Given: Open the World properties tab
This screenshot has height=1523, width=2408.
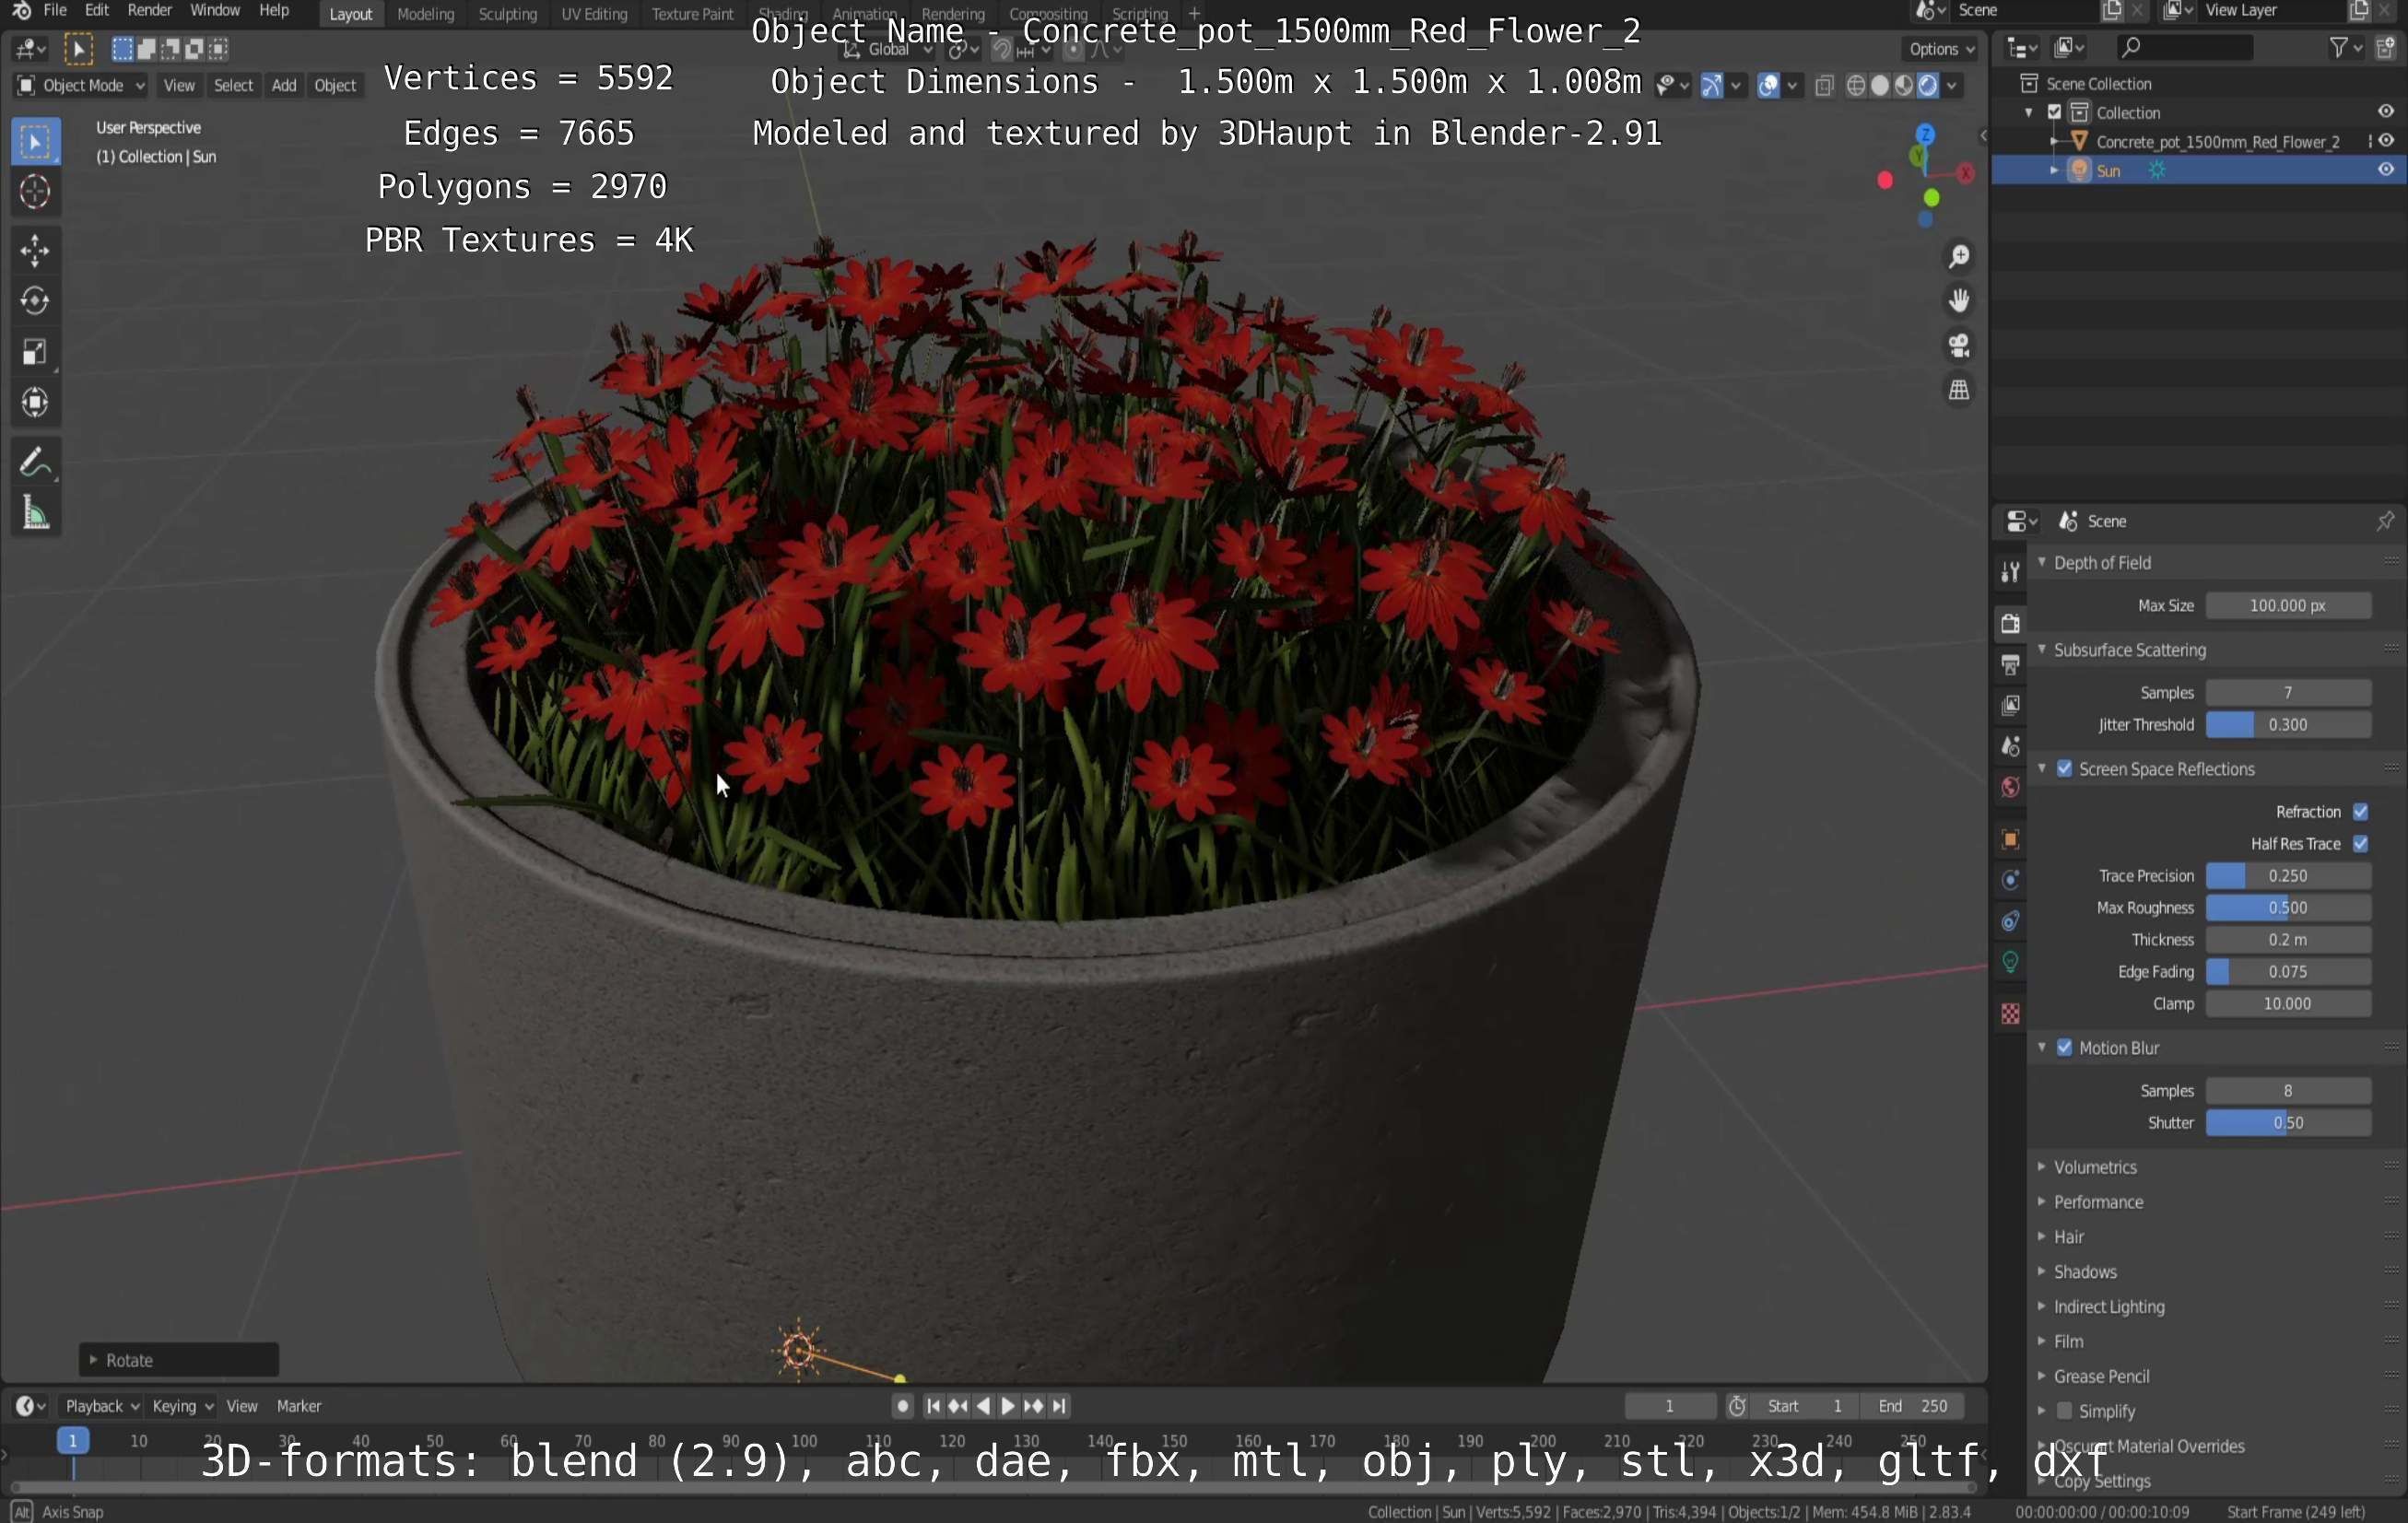Looking at the screenshot, I should pyautogui.click(x=2010, y=787).
